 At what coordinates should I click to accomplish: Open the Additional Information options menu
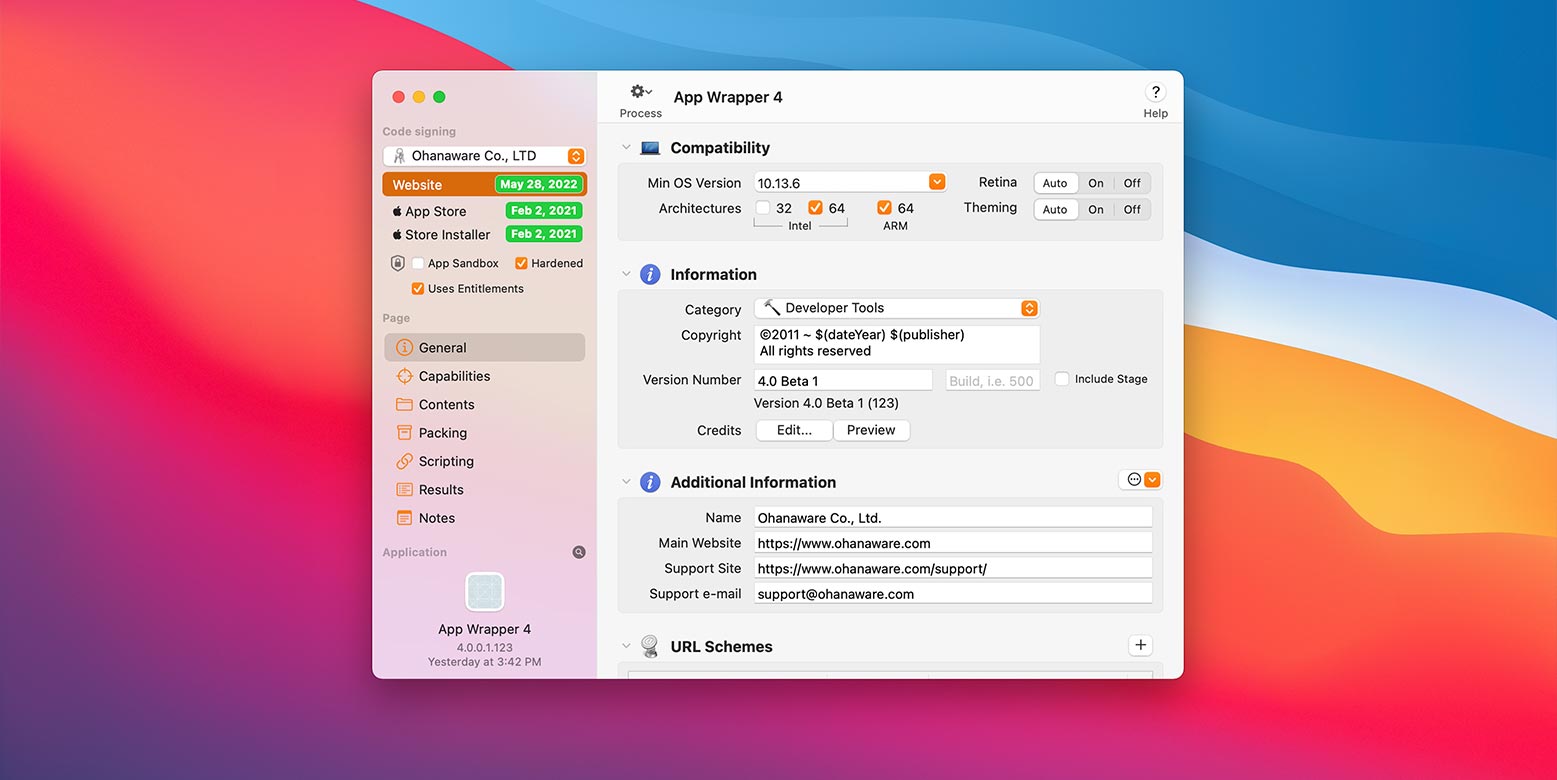(x=1142, y=480)
